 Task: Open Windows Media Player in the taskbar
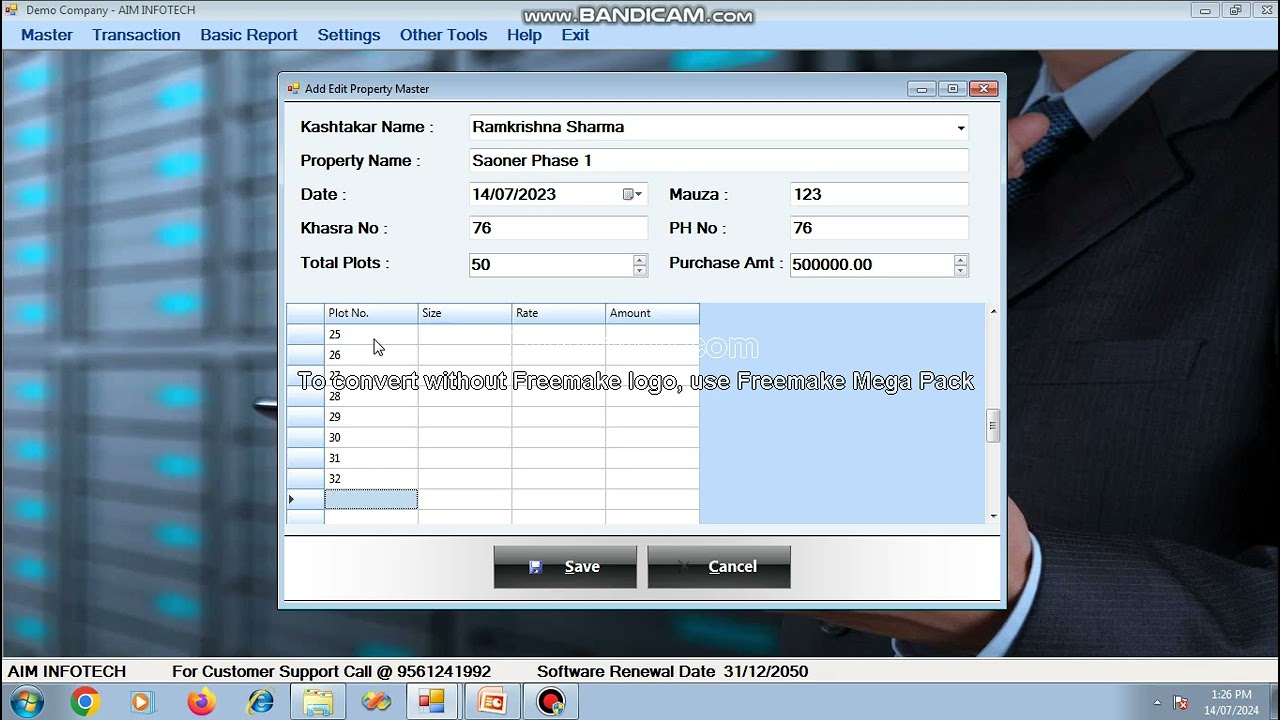141,702
